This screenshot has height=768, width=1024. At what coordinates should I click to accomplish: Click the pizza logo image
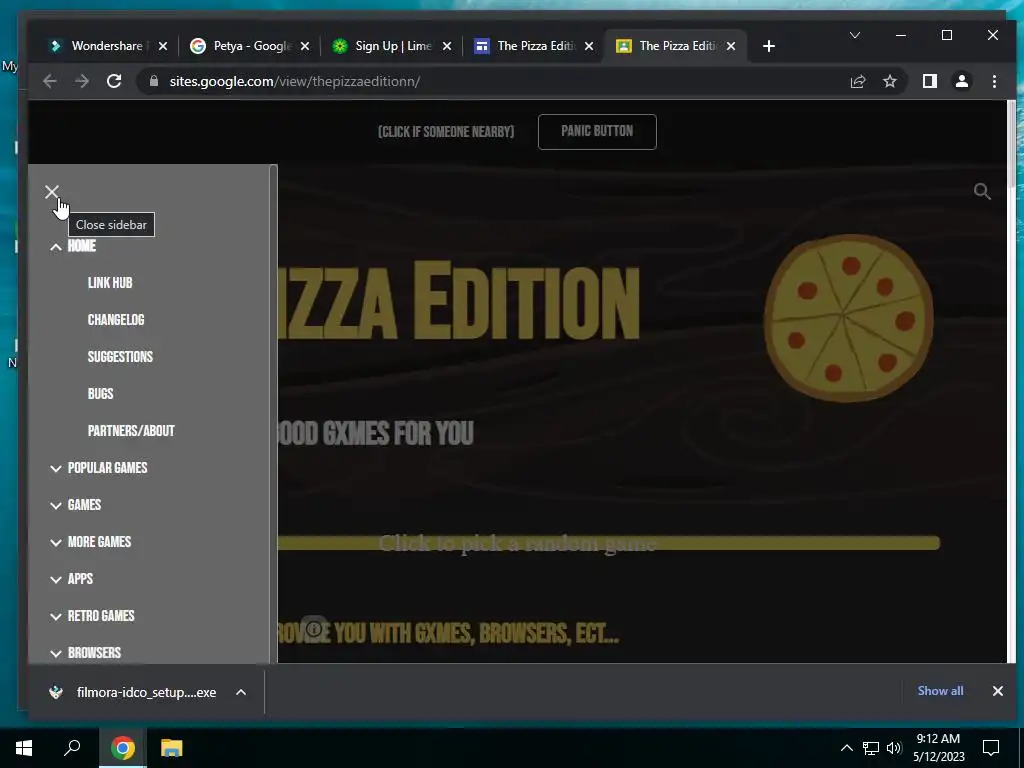point(848,318)
